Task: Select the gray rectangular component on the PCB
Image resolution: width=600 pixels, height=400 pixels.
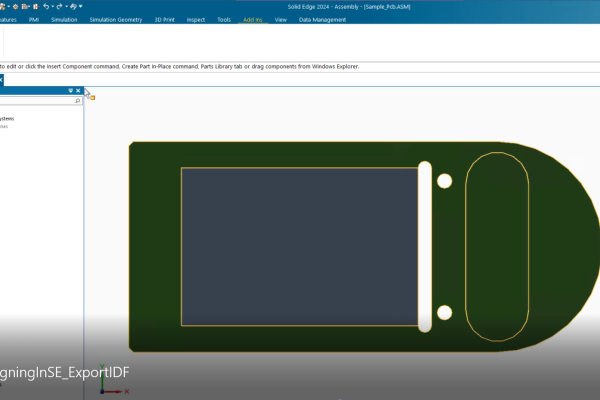Action: coord(299,246)
